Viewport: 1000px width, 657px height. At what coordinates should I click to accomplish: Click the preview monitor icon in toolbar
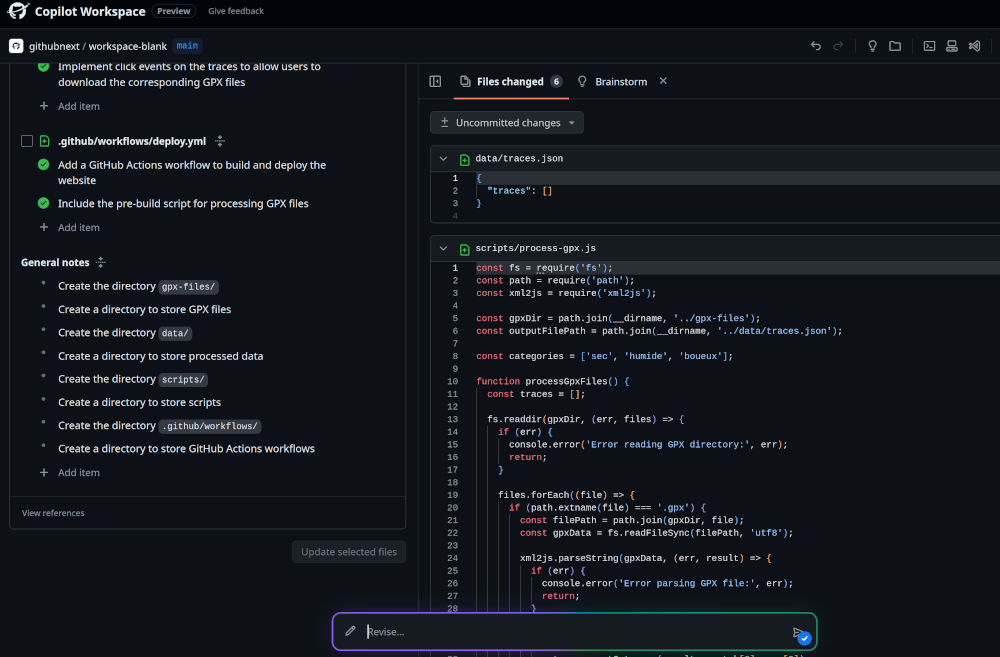pos(952,46)
